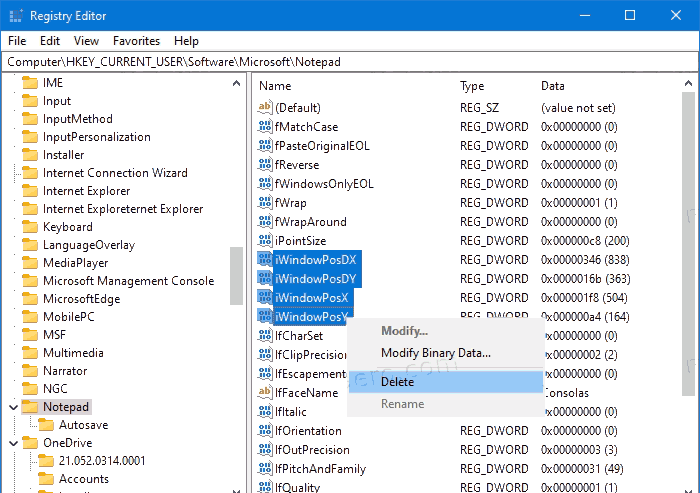Viewport: 700px width, 493px height.
Task: Click the iPointSize DWORD icon
Action: (x=264, y=240)
